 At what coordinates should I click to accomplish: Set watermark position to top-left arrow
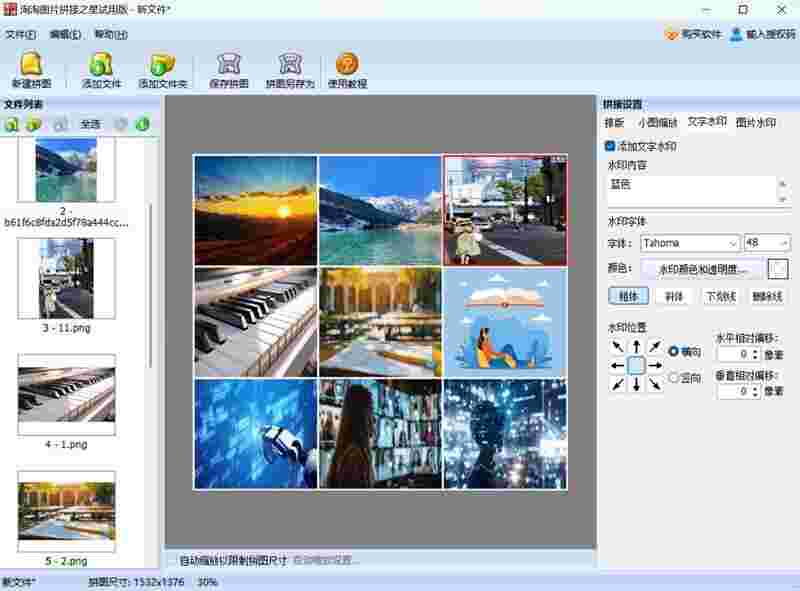[617, 347]
